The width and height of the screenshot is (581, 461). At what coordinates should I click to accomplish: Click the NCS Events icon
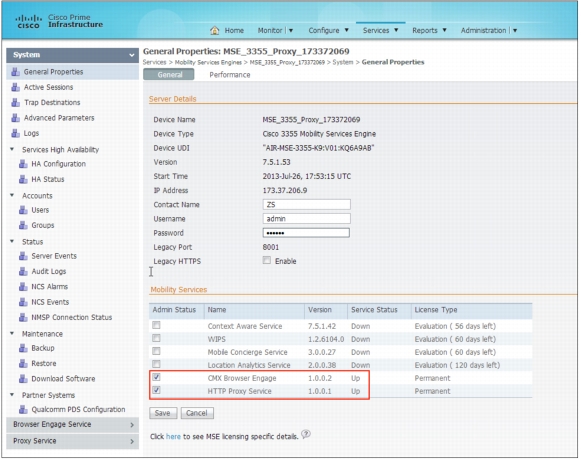click(x=23, y=302)
